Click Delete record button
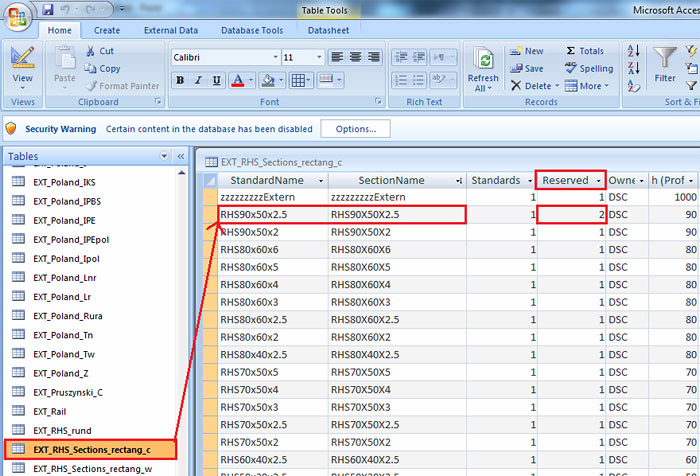The image size is (700, 476). [531, 86]
